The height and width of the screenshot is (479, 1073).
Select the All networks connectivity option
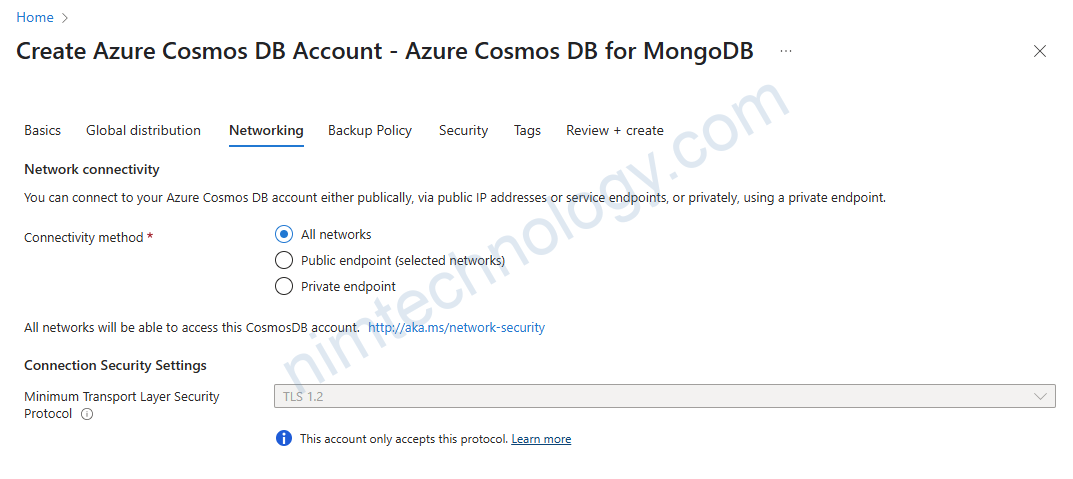[x=284, y=235]
